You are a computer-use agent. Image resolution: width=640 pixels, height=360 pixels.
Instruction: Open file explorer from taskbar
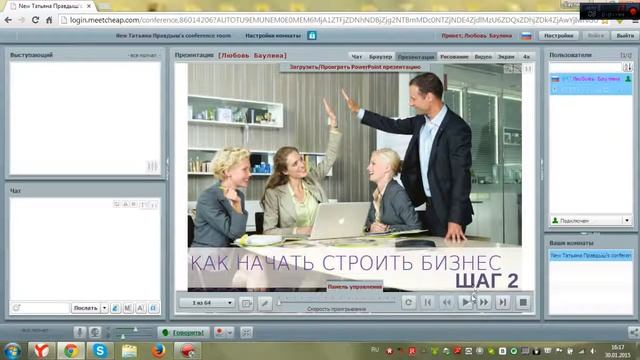point(129,351)
